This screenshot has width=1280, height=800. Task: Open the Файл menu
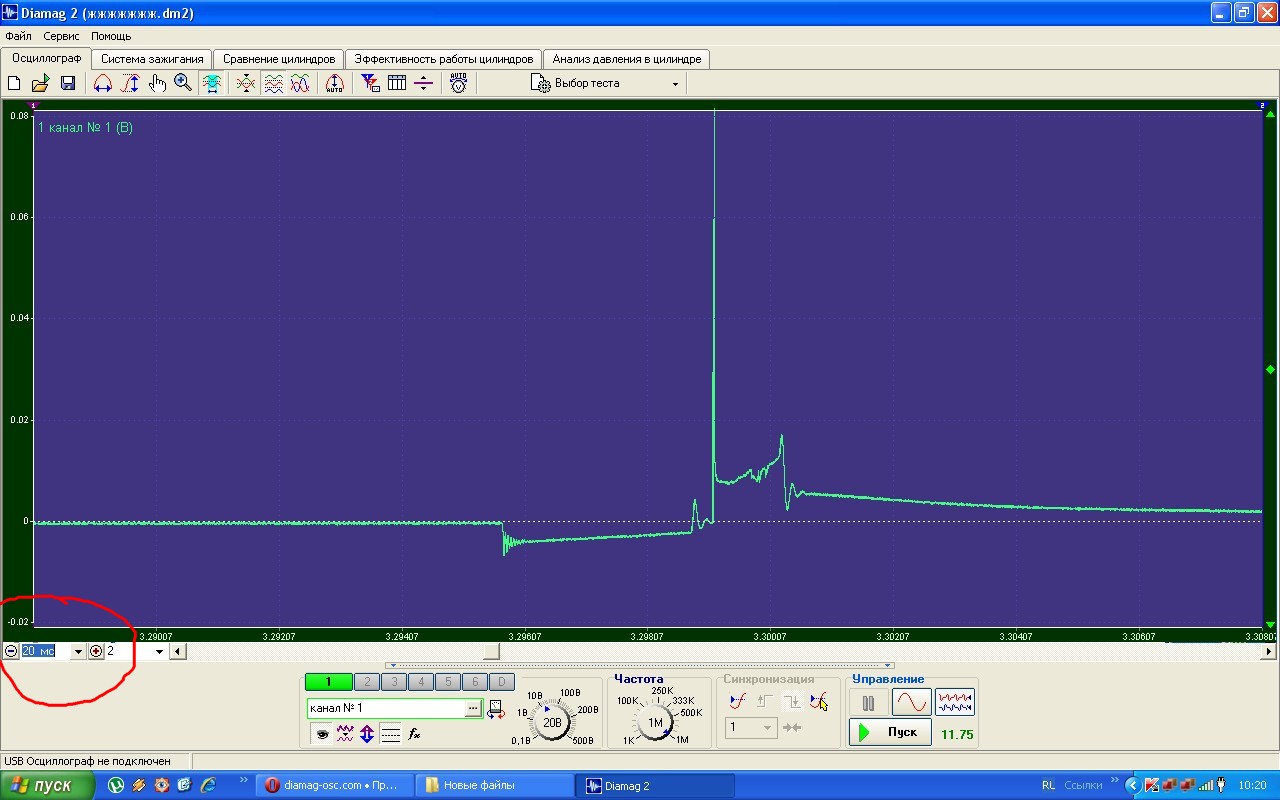tap(18, 36)
